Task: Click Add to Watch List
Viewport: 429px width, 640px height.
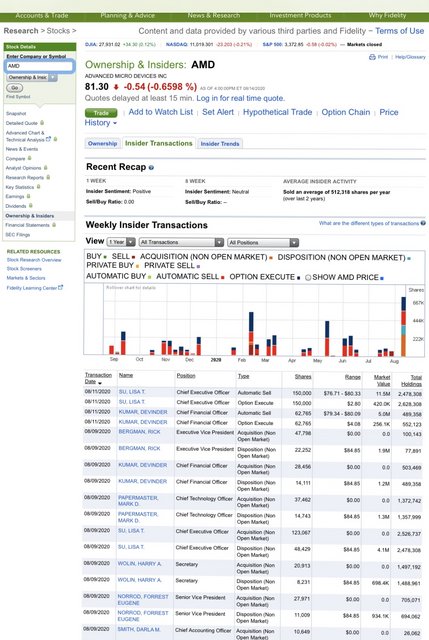Action: pyautogui.click(x=160, y=112)
